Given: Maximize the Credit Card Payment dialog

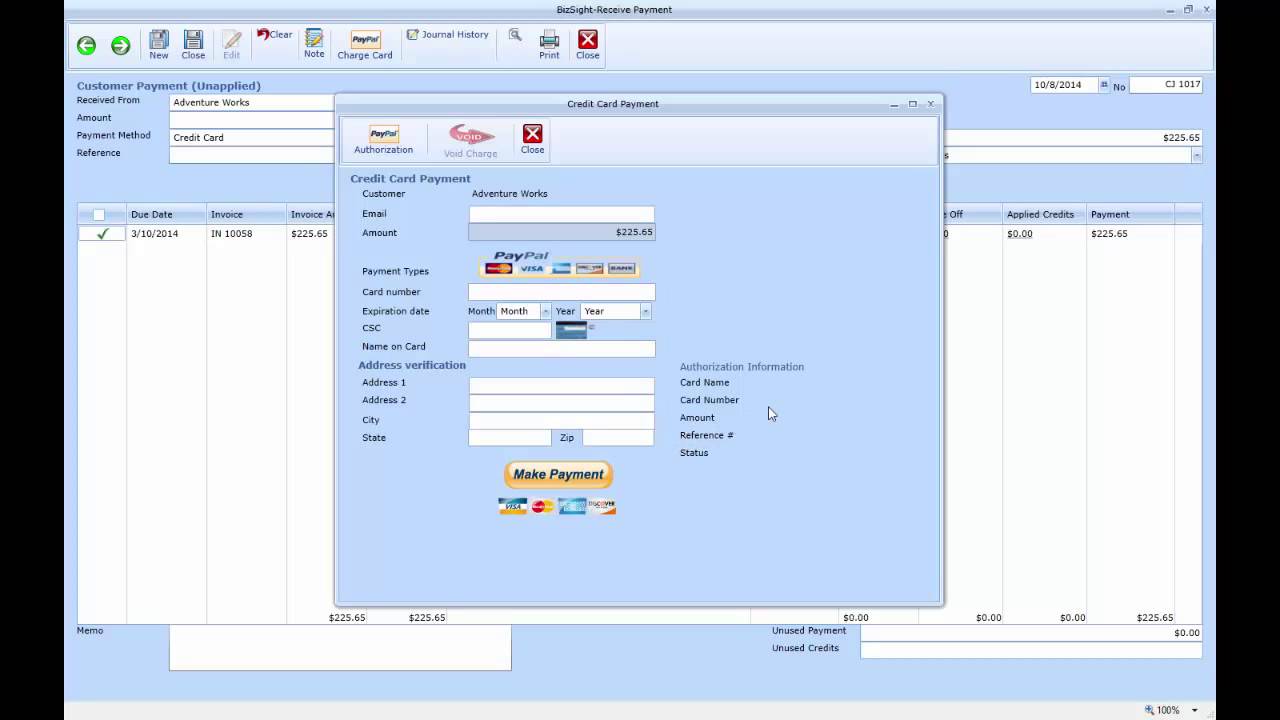Looking at the screenshot, I should (912, 103).
